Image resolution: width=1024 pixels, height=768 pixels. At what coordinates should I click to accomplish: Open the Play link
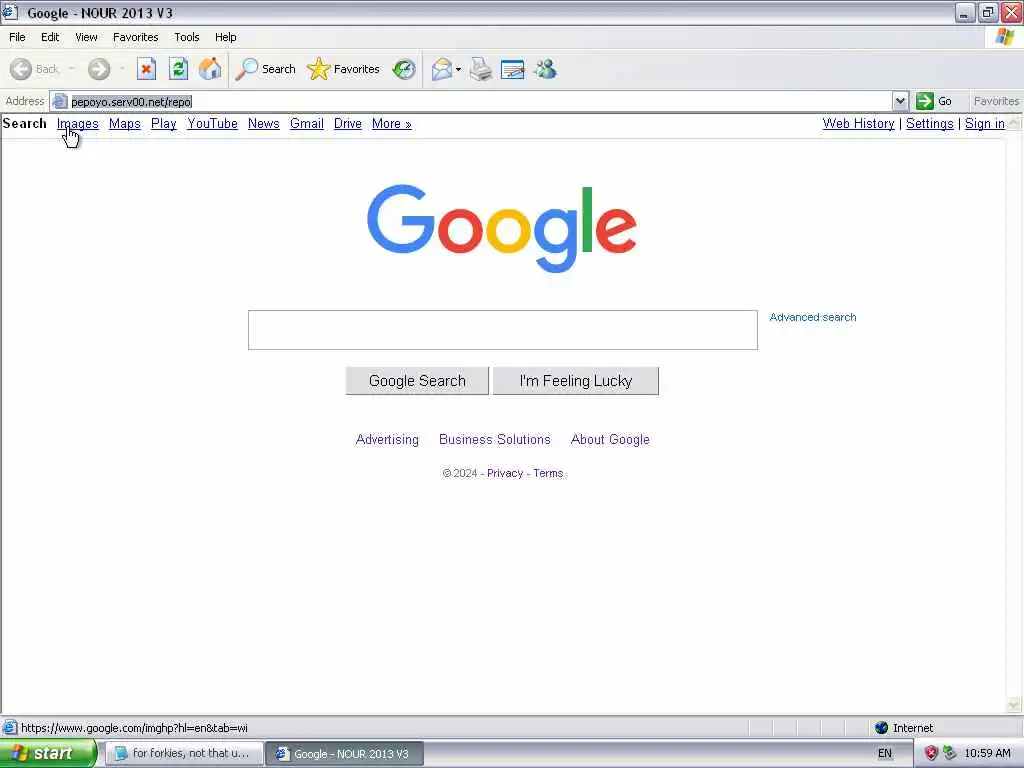tap(164, 123)
